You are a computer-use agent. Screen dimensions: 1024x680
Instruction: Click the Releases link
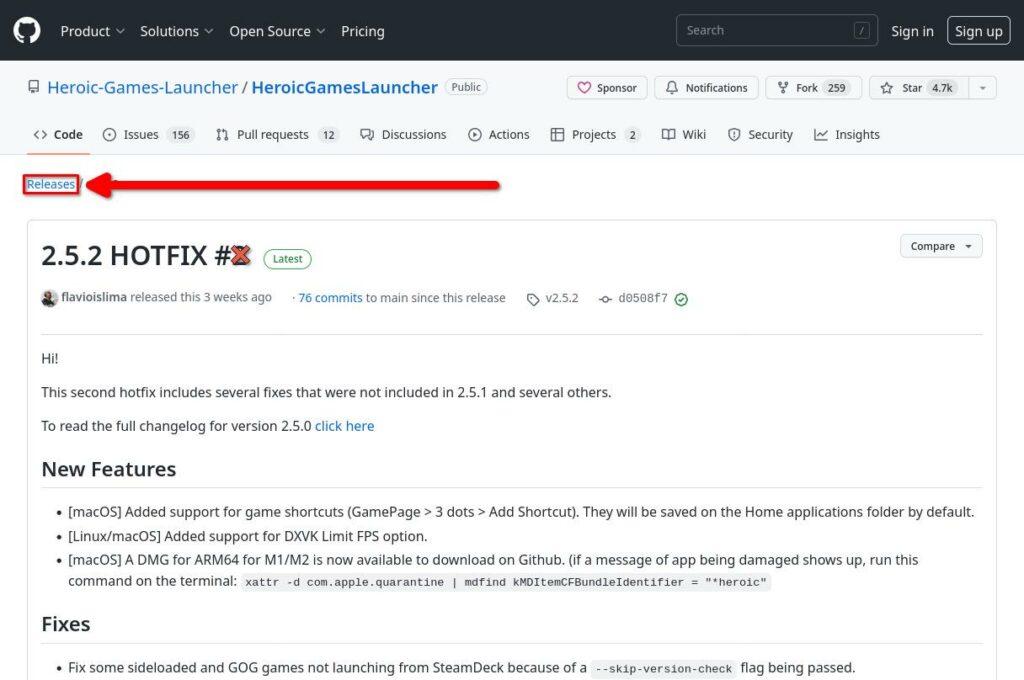(51, 184)
